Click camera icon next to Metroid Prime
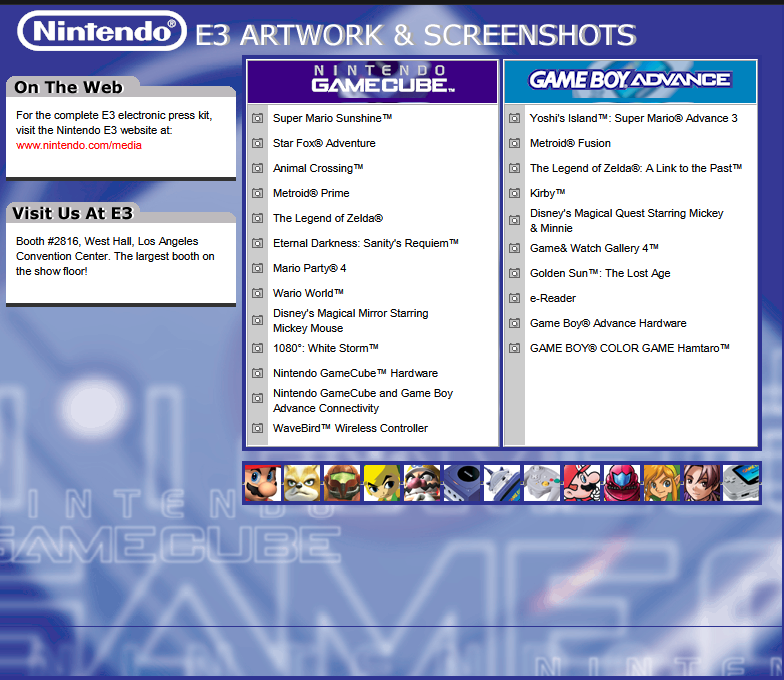The image size is (784, 680). pyautogui.click(x=258, y=194)
